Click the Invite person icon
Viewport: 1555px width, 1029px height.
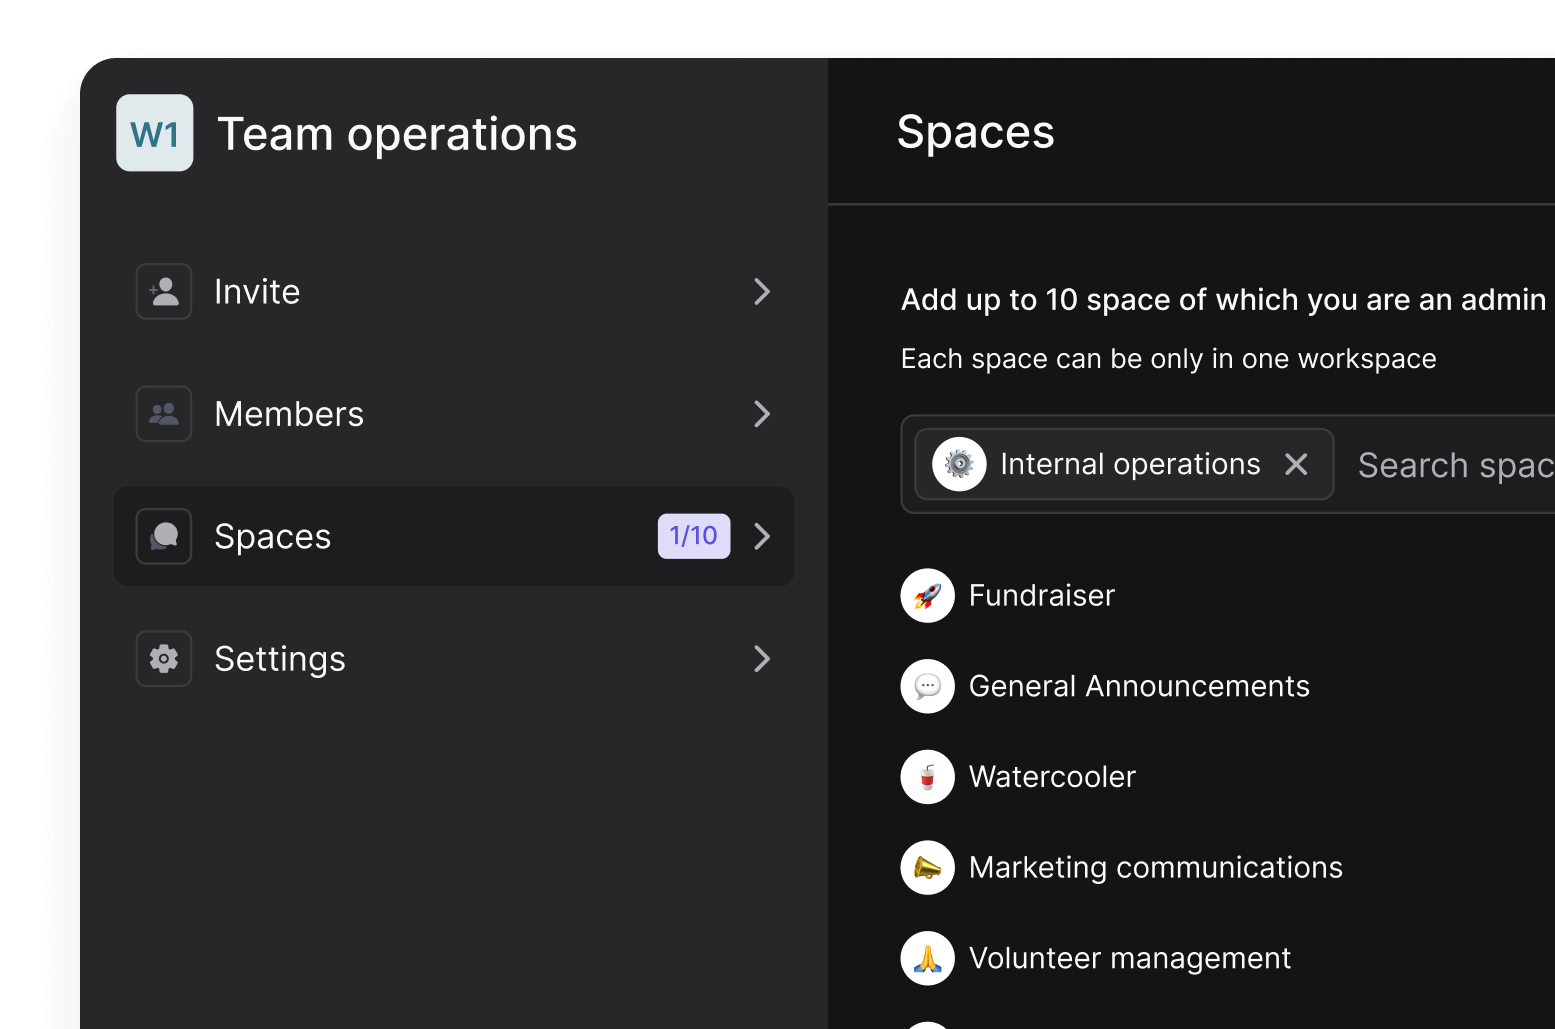click(163, 291)
